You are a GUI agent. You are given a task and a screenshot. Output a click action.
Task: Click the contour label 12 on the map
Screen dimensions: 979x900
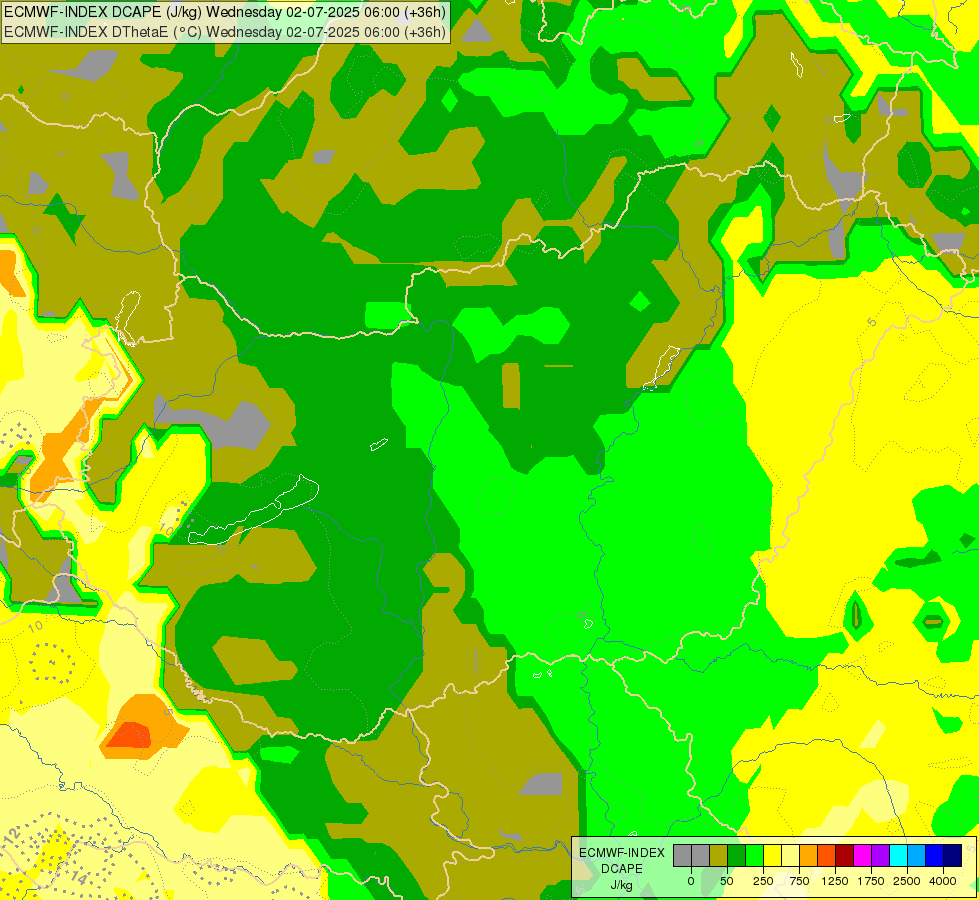12,834
